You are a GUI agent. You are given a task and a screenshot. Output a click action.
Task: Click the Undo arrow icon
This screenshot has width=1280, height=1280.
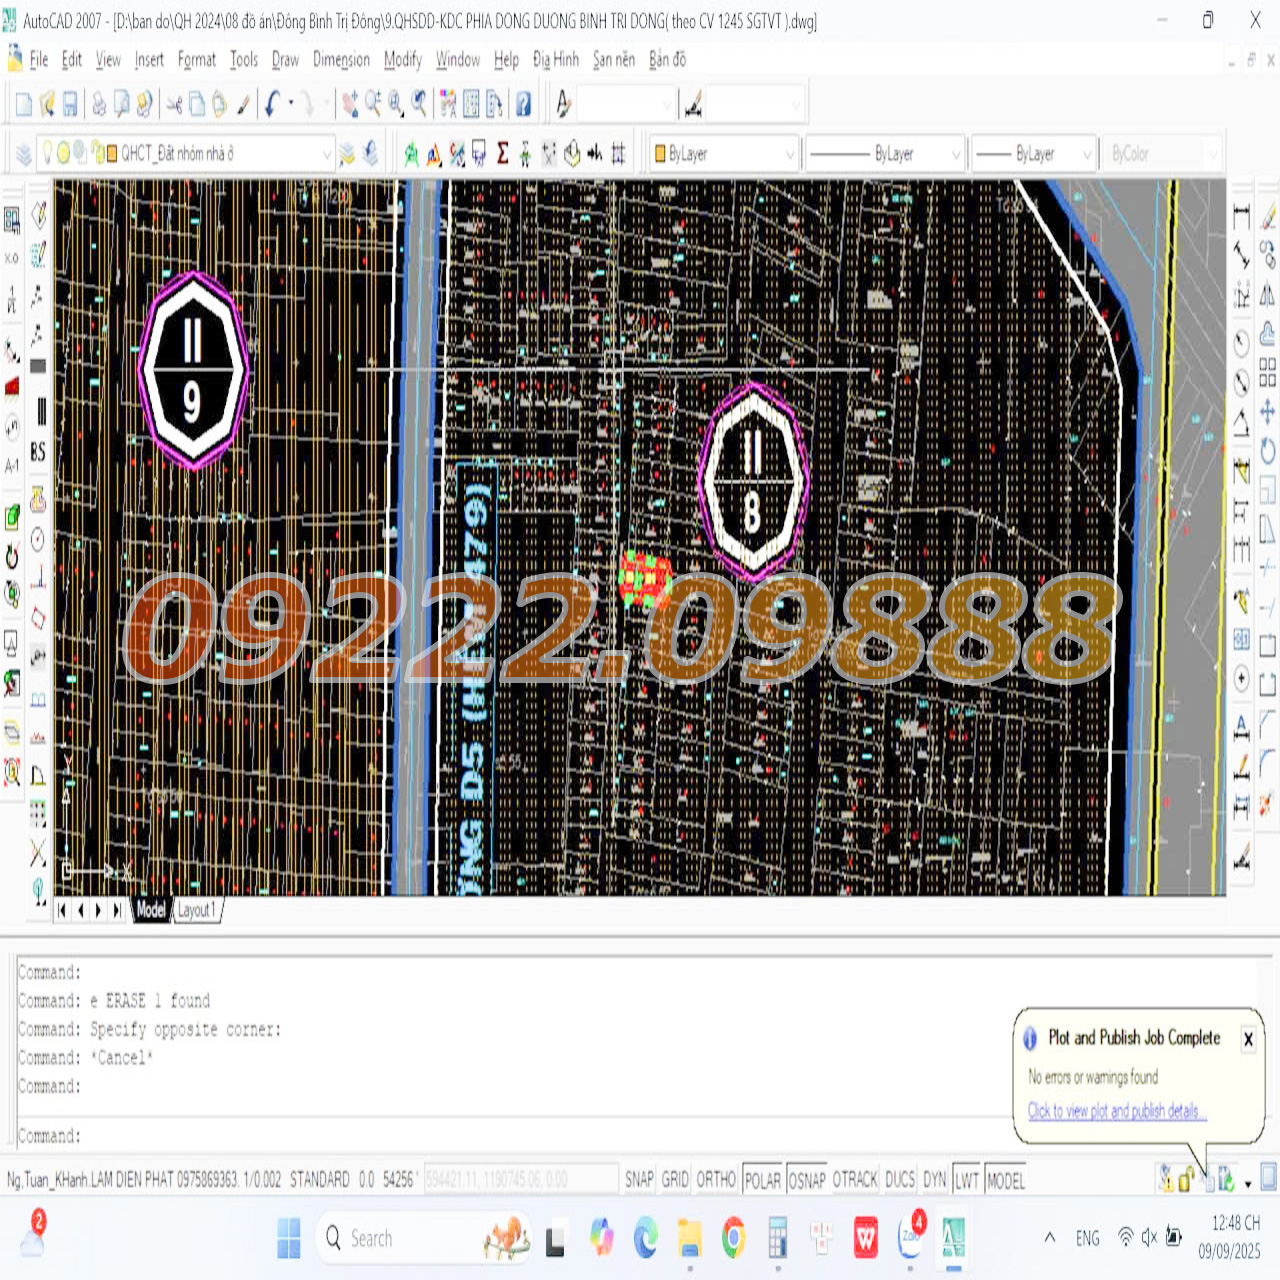[272, 104]
